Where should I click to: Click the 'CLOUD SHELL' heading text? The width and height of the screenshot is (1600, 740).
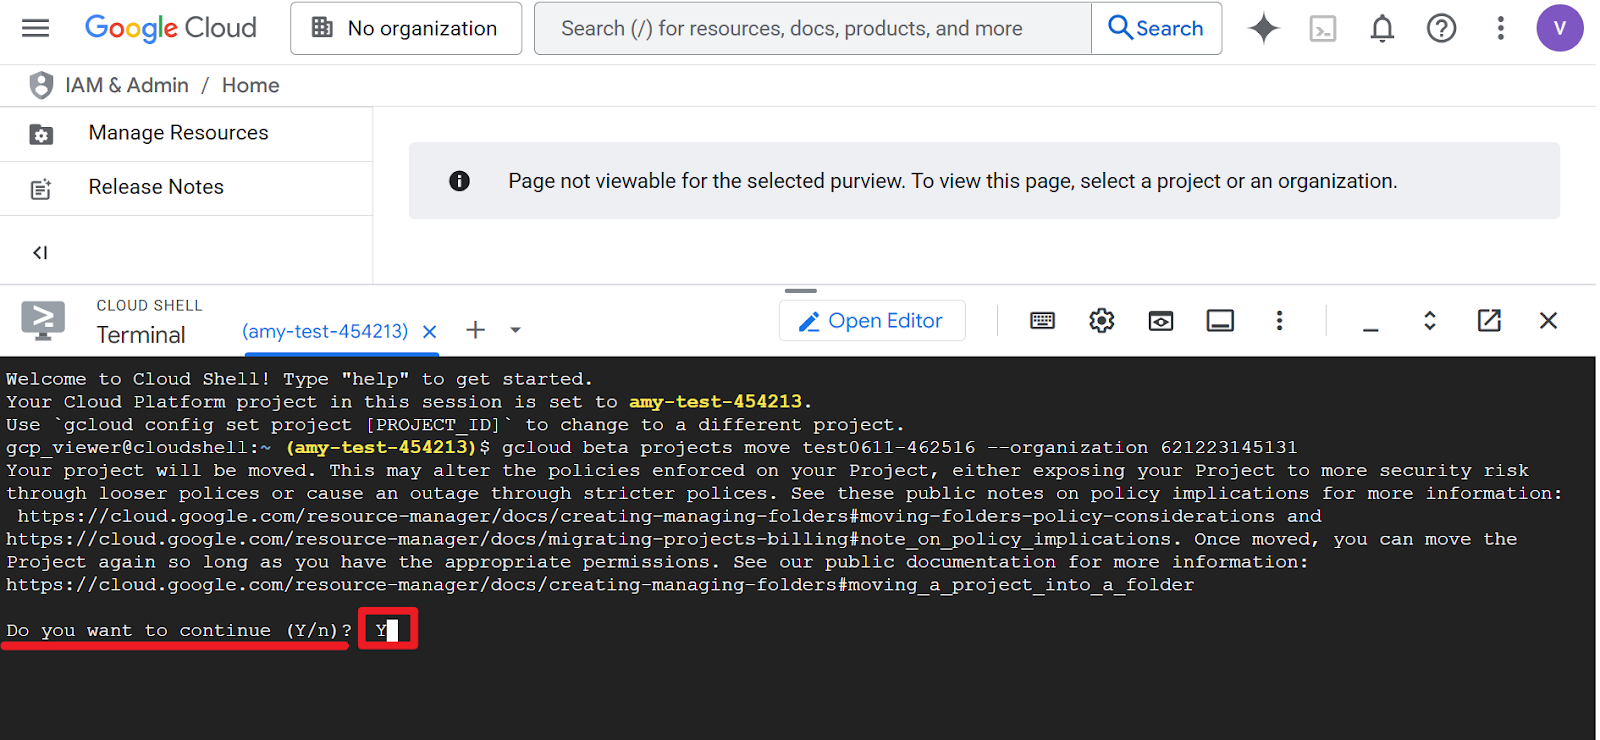[x=149, y=305]
